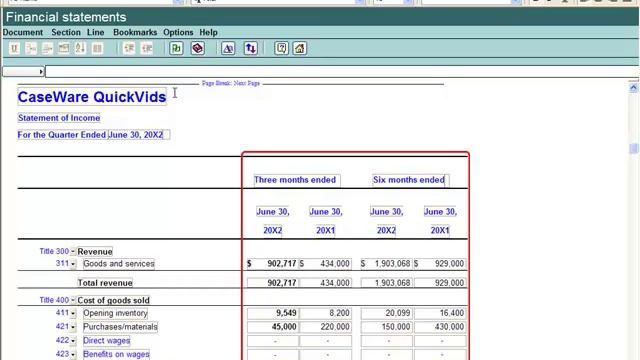The image size is (640, 360).
Task: Click the Total revenue label
Action: click(105, 283)
